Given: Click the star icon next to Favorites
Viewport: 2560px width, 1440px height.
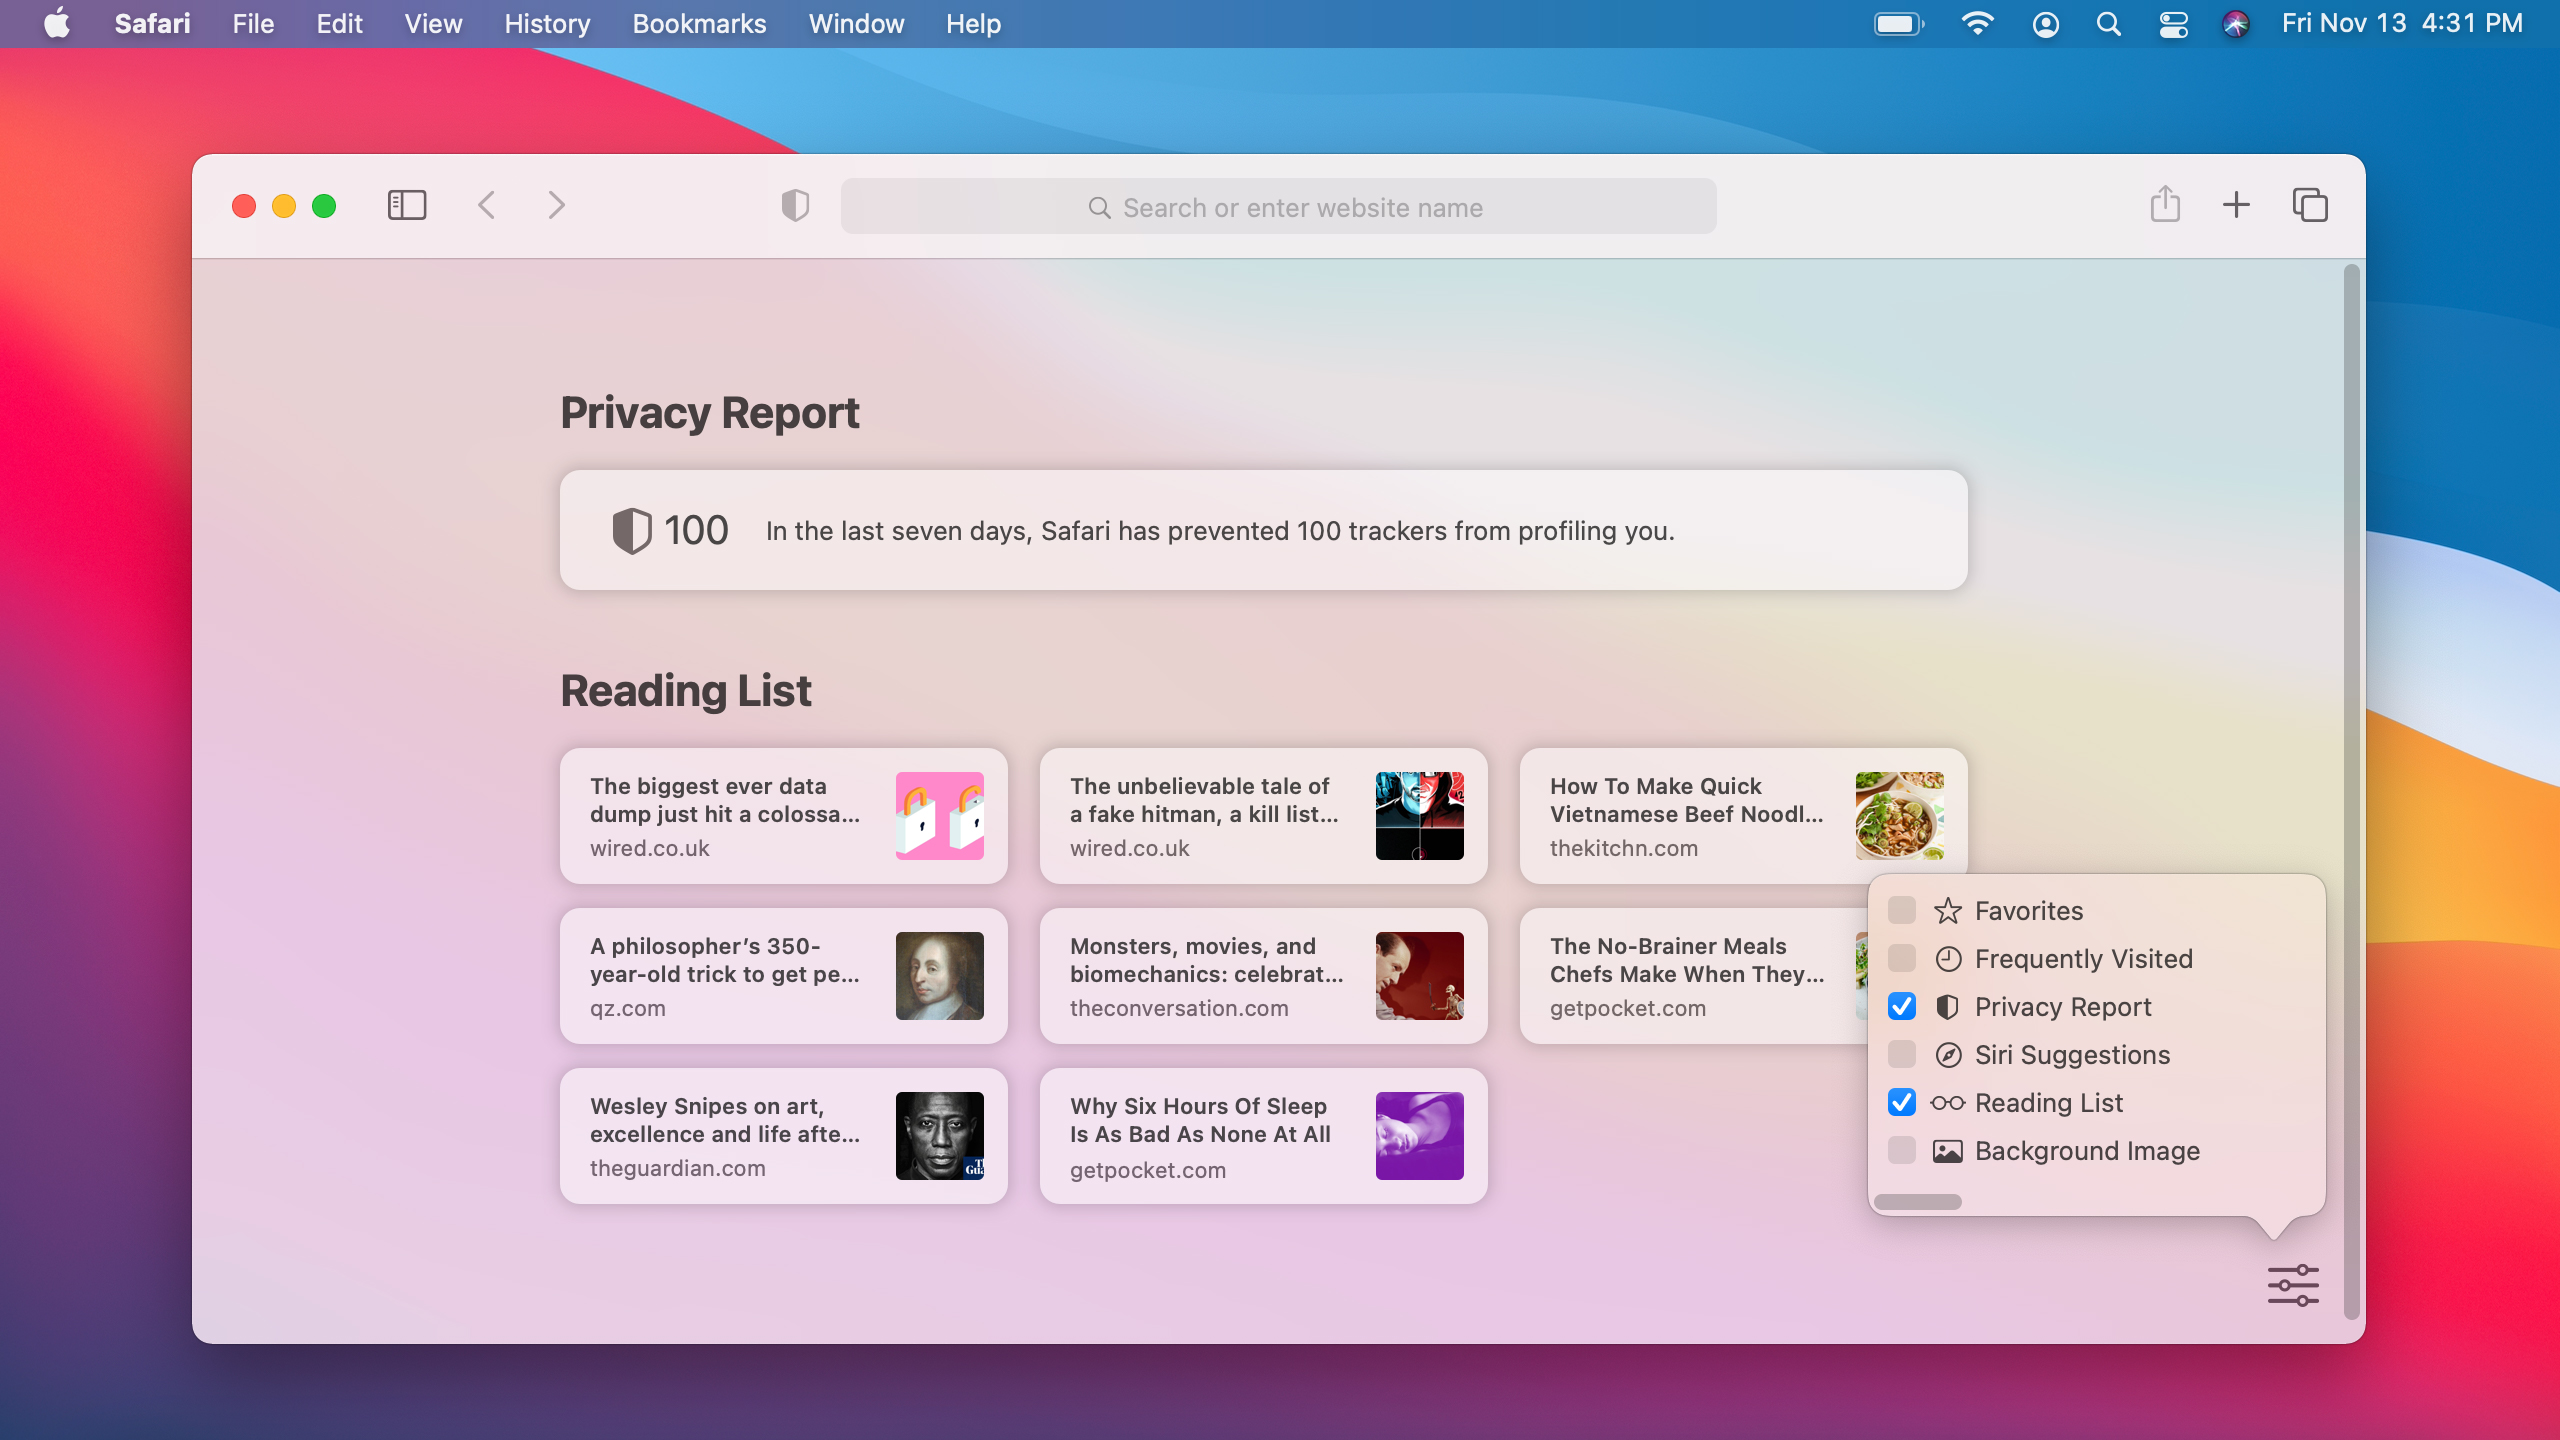Looking at the screenshot, I should [1947, 911].
